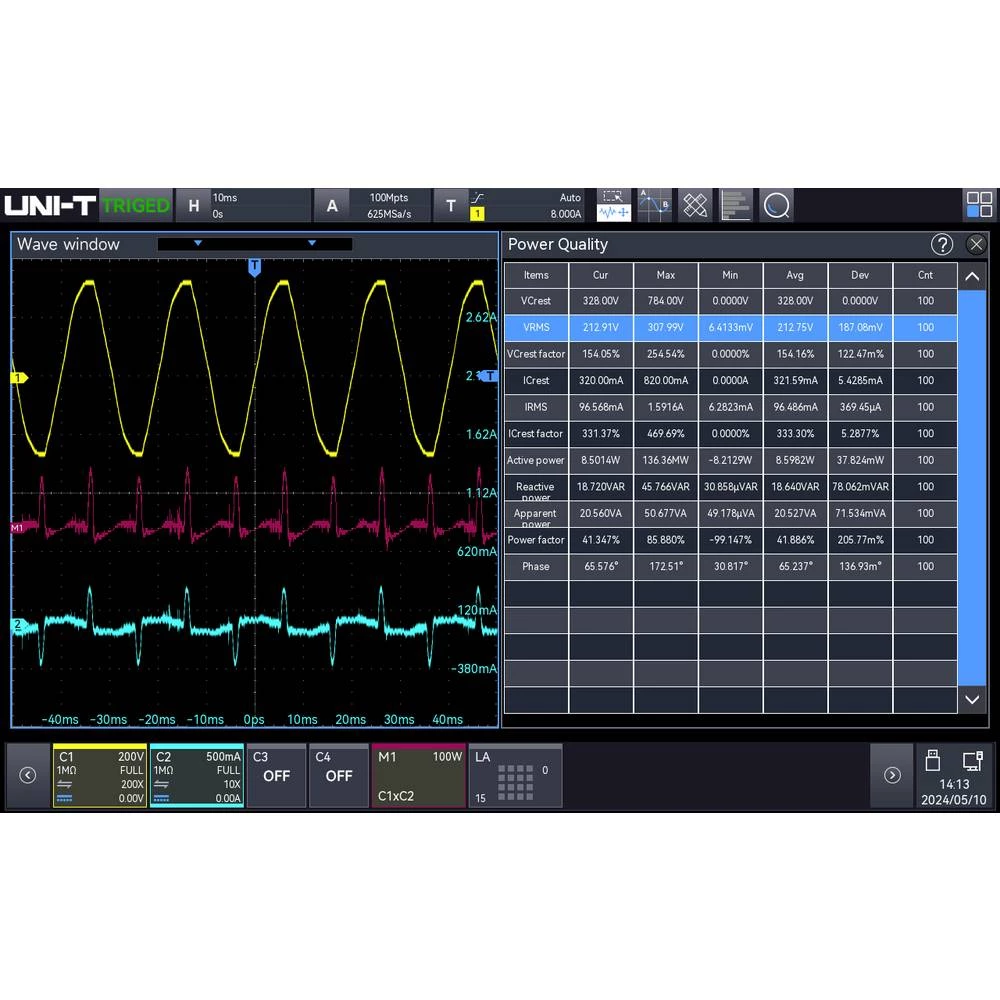Image resolution: width=1000 pixels, height=1000 pixels.
Task: Open math channel M1 C1xC2 tile
Action: click(x=419, y=776)
